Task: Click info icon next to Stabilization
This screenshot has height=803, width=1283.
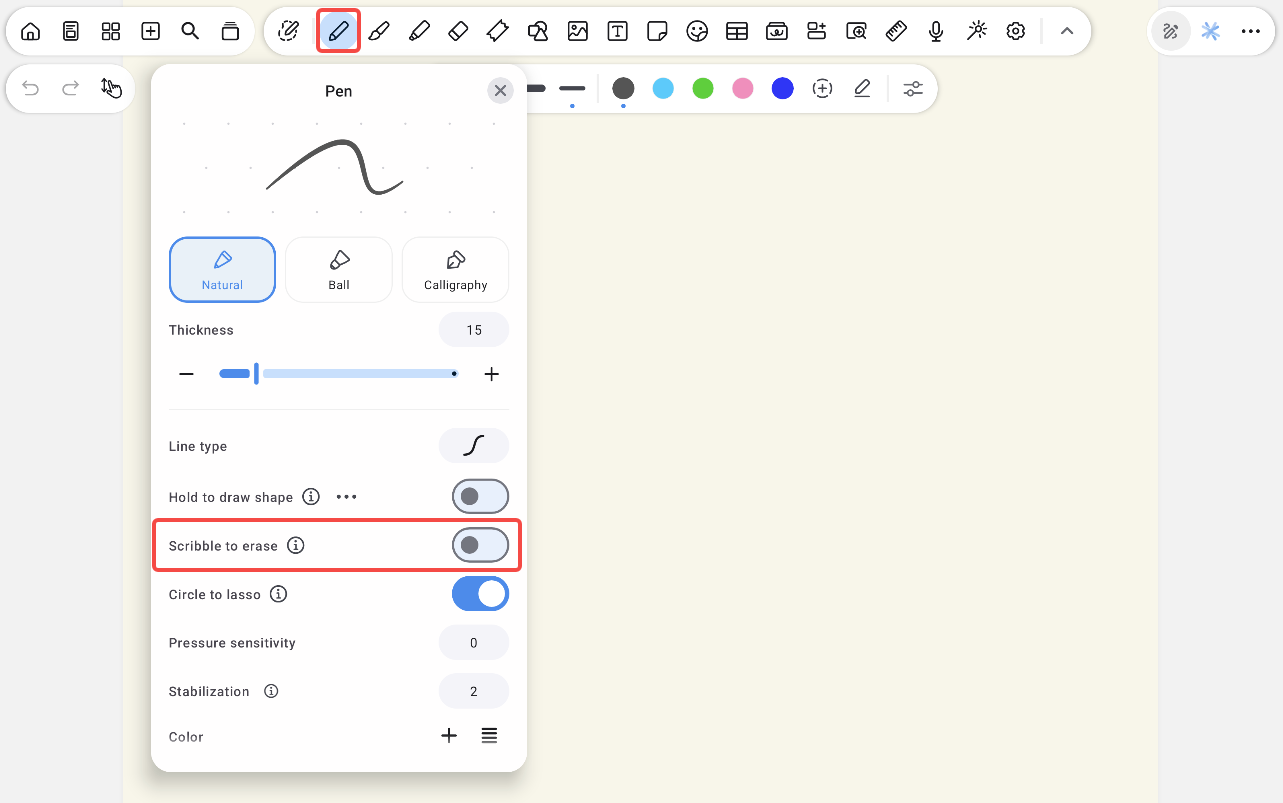Action: pos(271,691)
